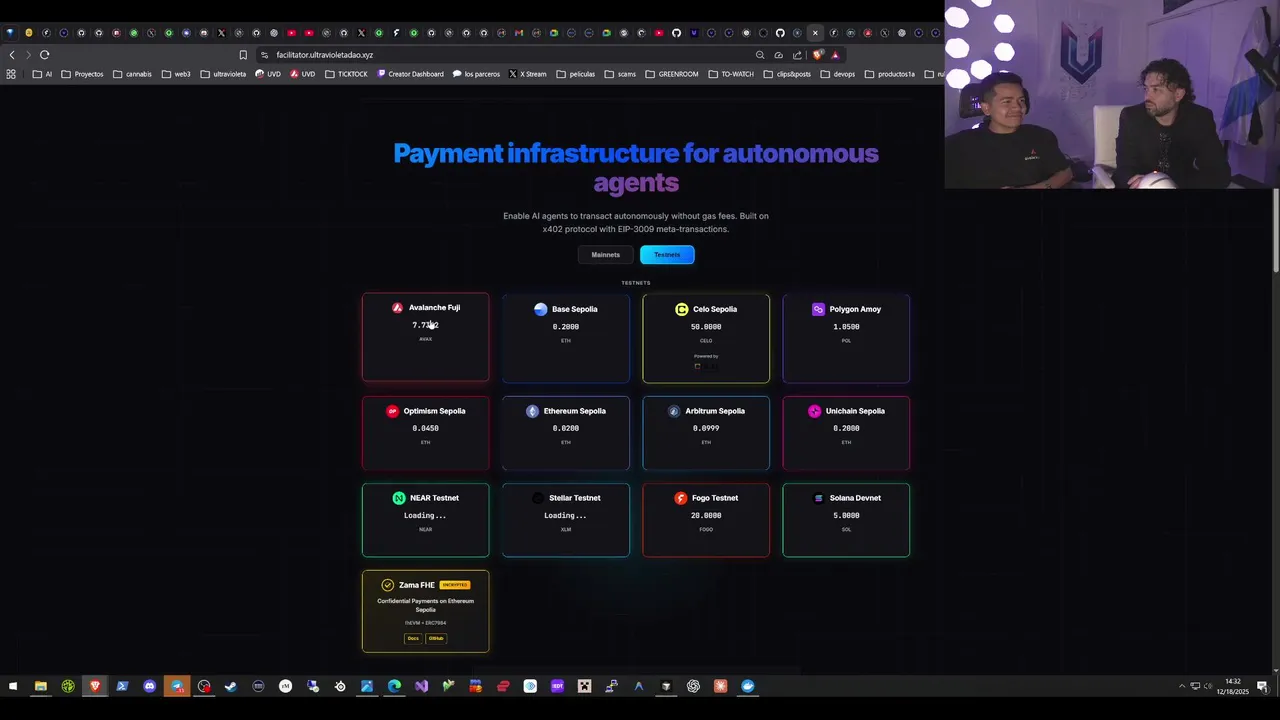Click the share icon in address bar
Viewport: 1280px width, 720px height.
pyautogui.click(x=797, y=55)
